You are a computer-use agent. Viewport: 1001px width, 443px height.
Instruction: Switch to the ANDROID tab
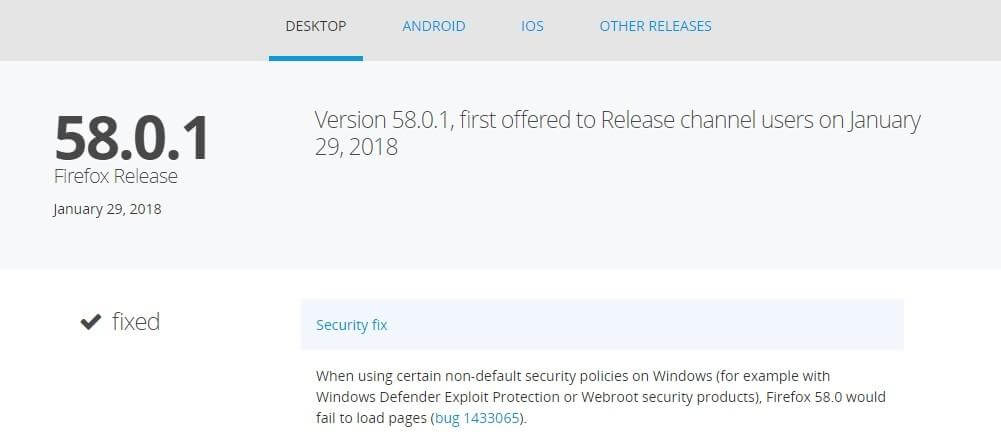tap(433, 26)
